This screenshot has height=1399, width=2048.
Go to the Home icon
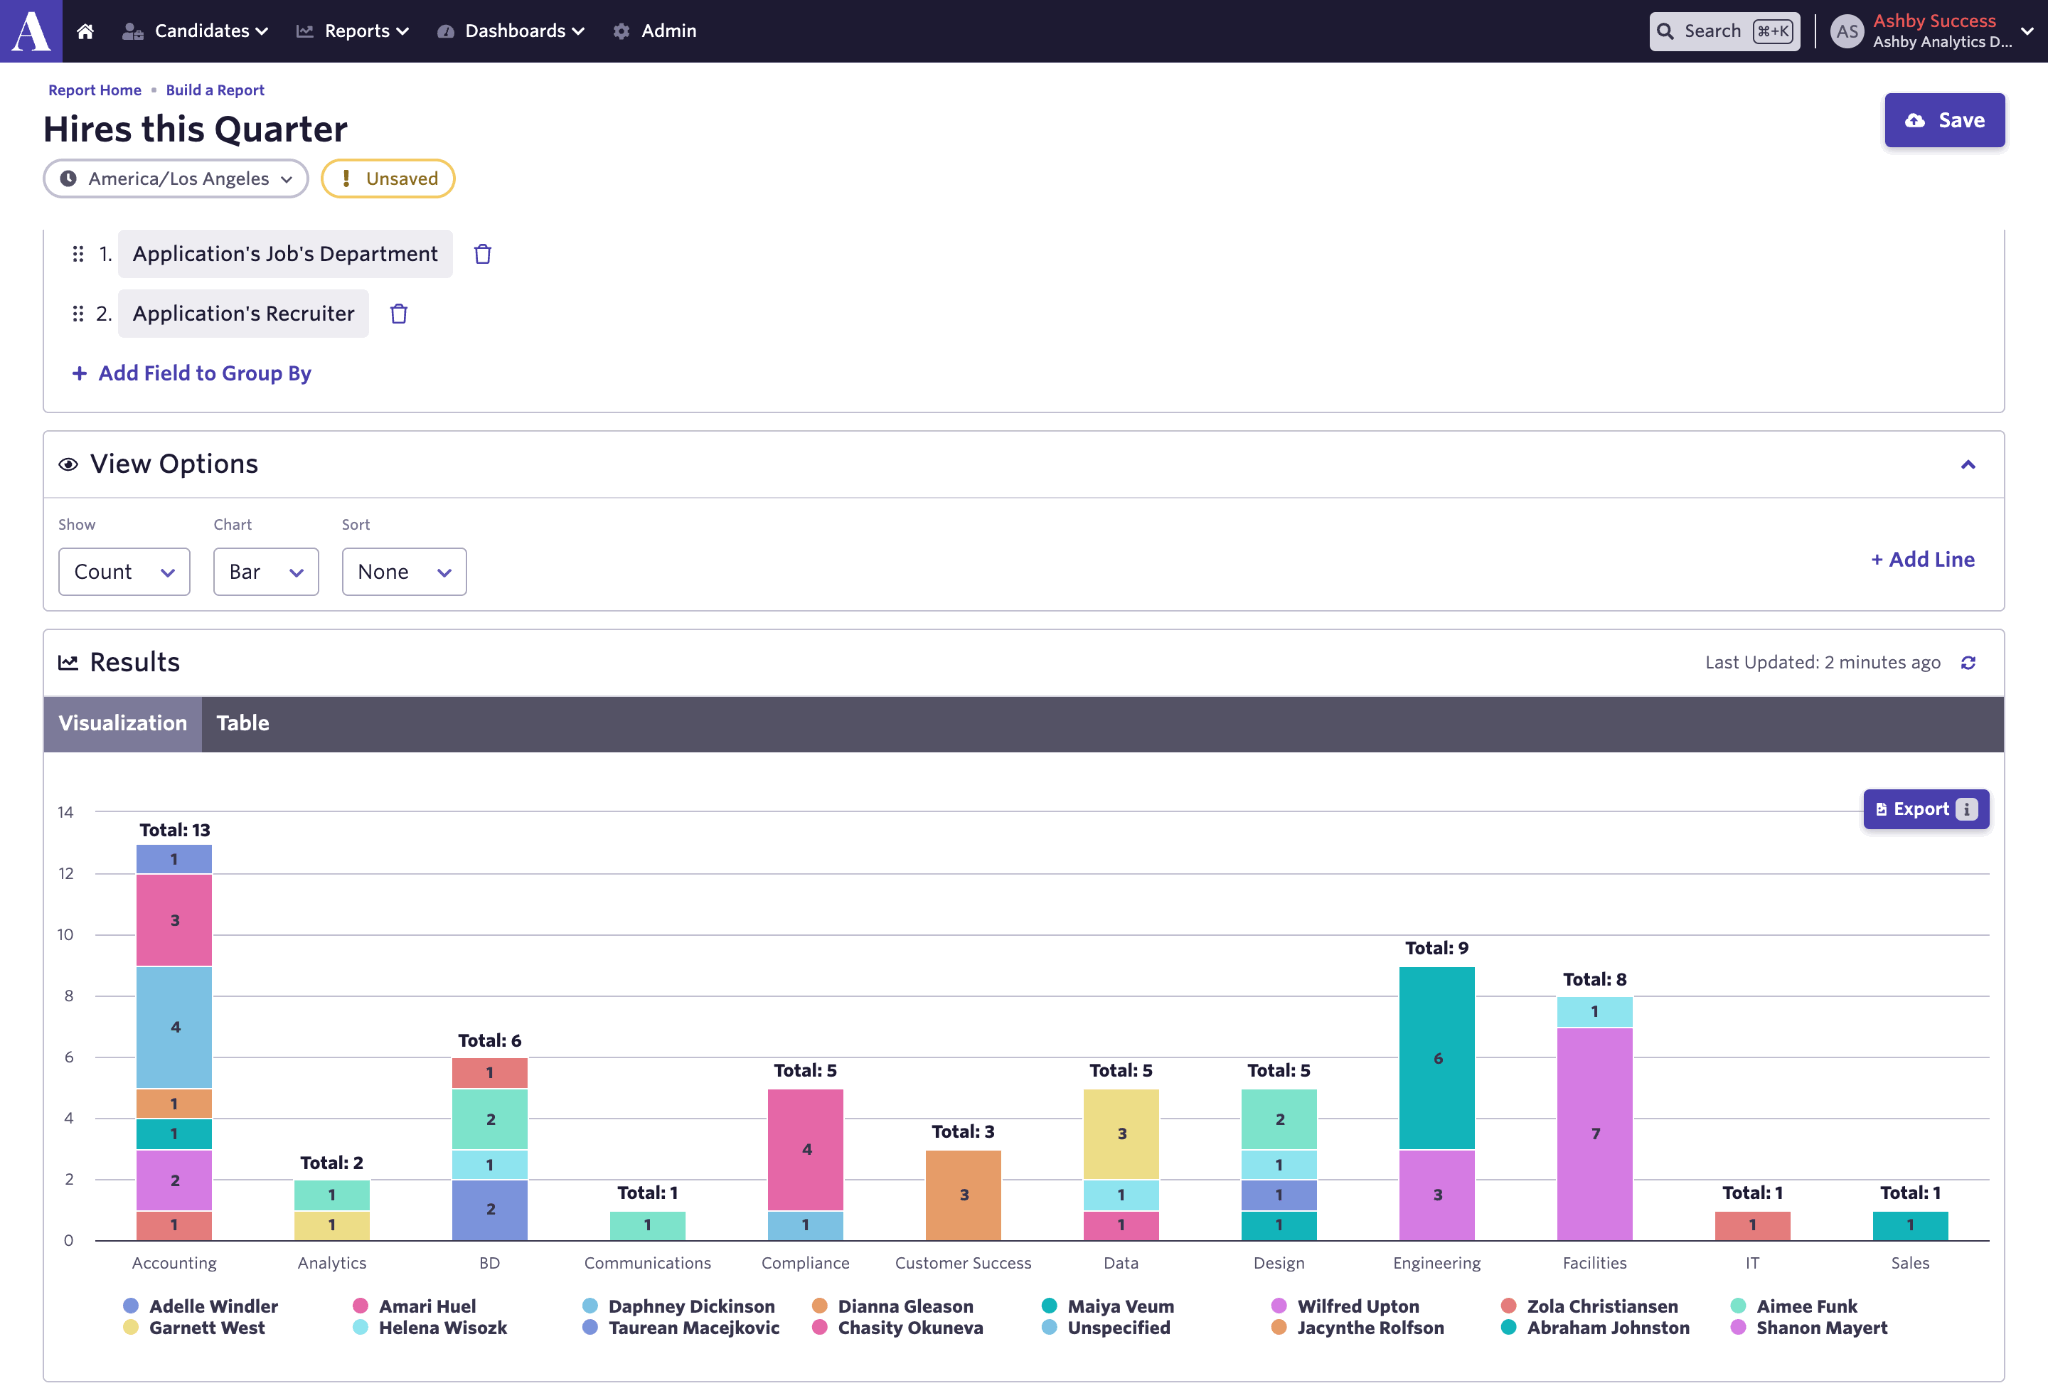[x=85, y=31]
